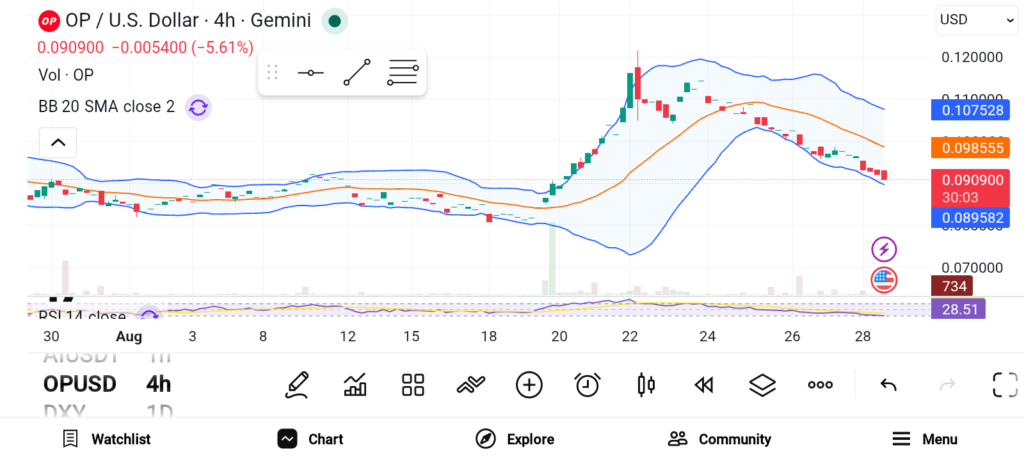Image resolution: width=1024 pixels, height=461 pixels.
Task: Click the 0.070000 price axis label
Action: pos(971,267)
